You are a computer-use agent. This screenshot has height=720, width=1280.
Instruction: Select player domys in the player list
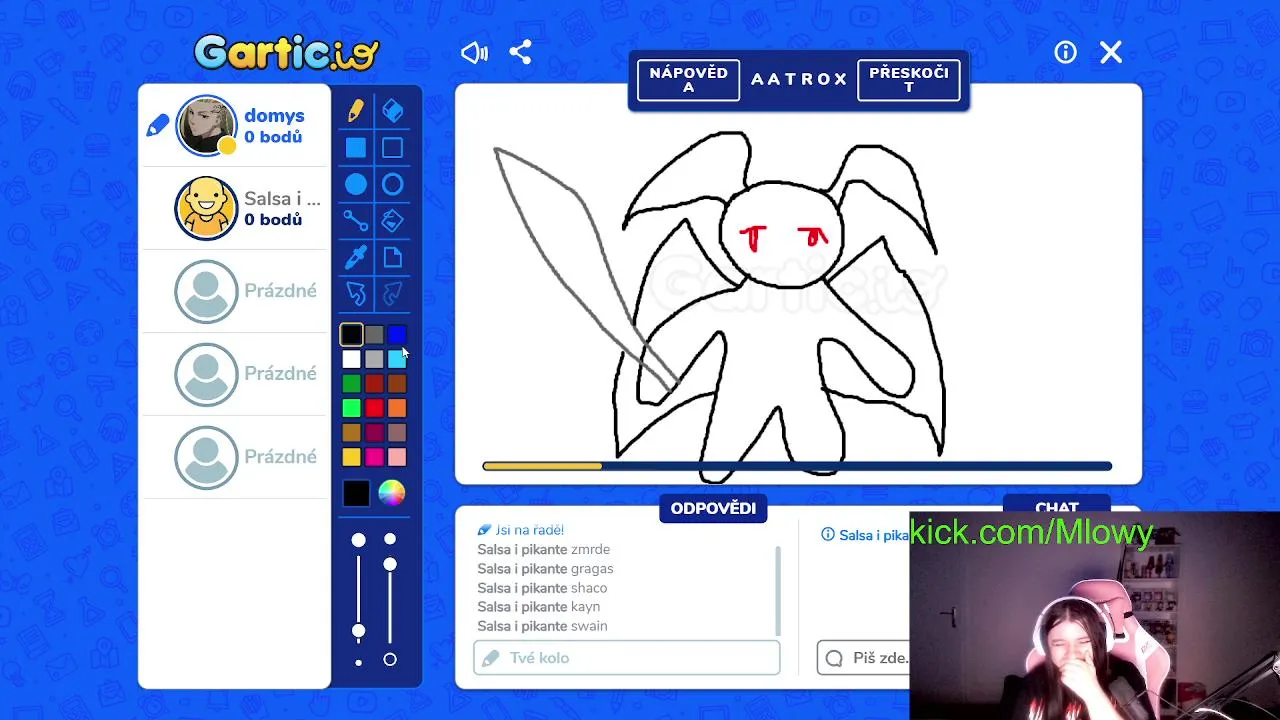(x=235, y=126)
